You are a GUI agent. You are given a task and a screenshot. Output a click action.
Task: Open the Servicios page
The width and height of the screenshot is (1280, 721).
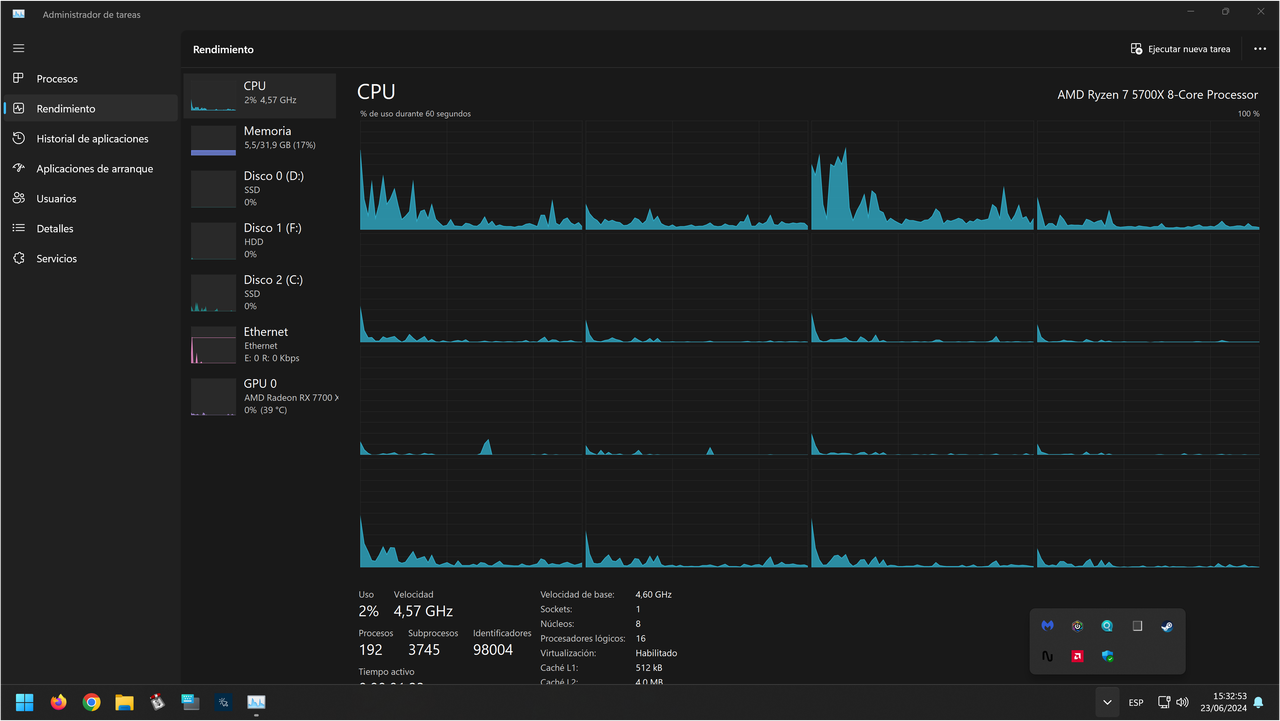coord(90,258)
